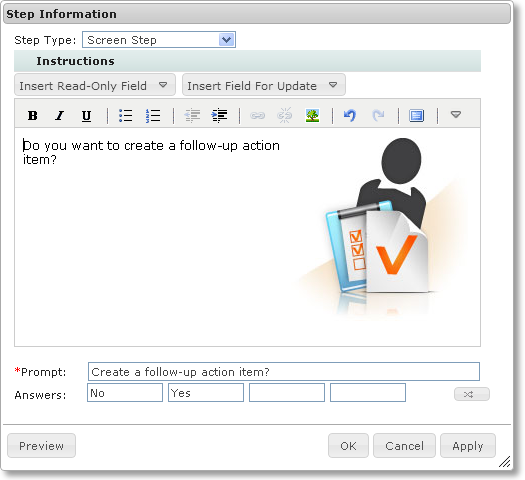Click the Apply button
525x480 pixels.
pos(468,446)
